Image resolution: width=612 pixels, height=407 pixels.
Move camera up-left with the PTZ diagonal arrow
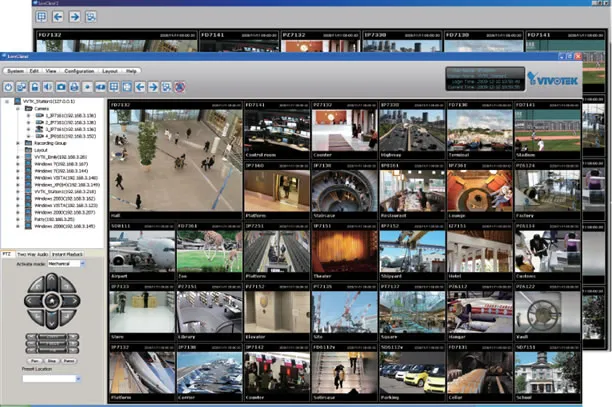pos(36,285)
